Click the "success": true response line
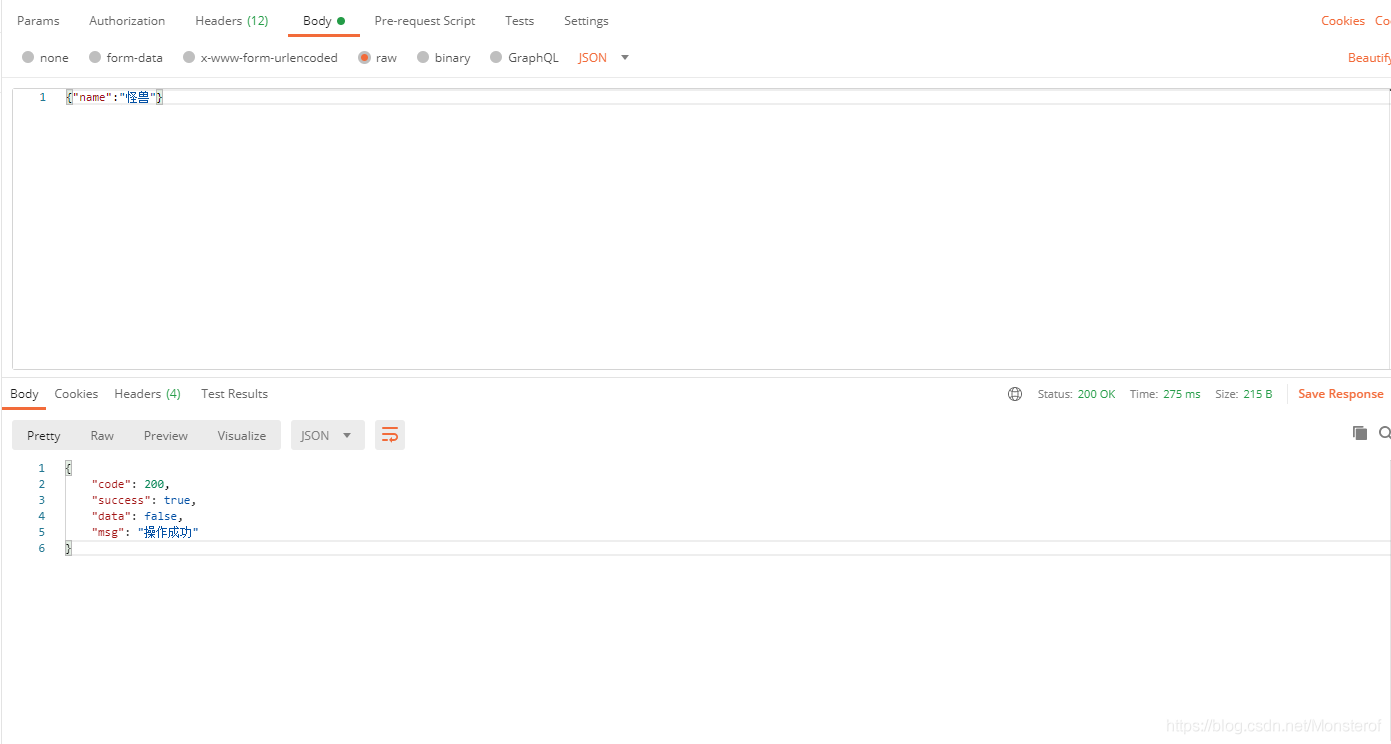 coord(144,500)
